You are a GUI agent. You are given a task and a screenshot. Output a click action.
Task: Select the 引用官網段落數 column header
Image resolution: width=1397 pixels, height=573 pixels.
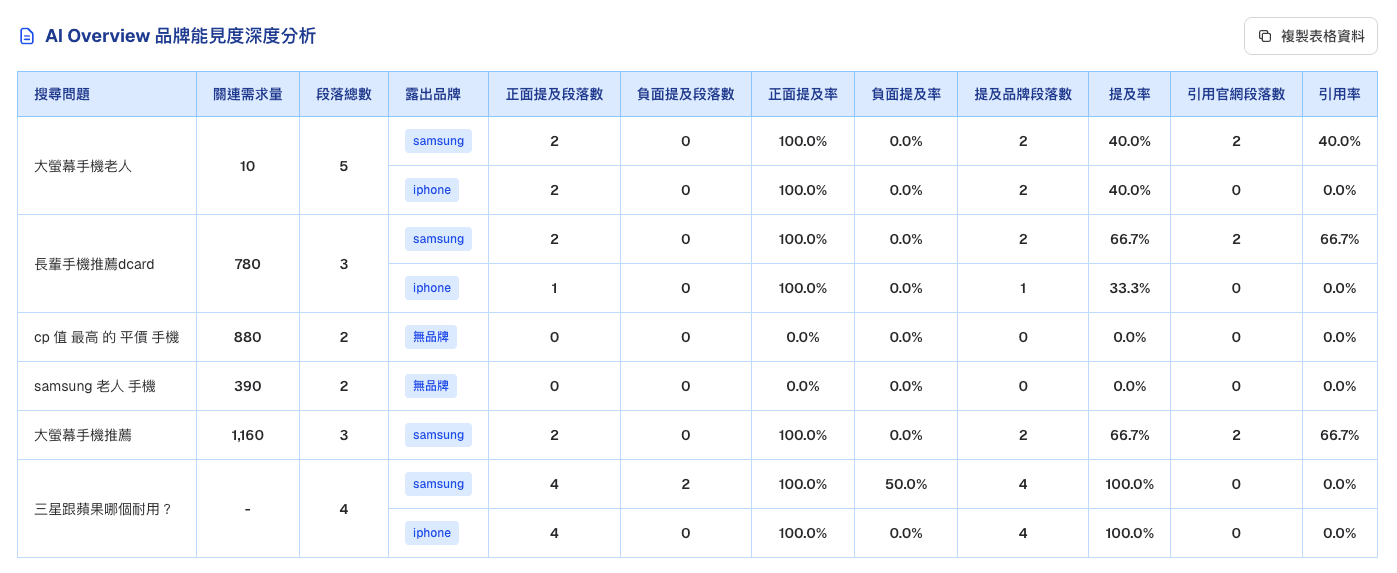1236,94
